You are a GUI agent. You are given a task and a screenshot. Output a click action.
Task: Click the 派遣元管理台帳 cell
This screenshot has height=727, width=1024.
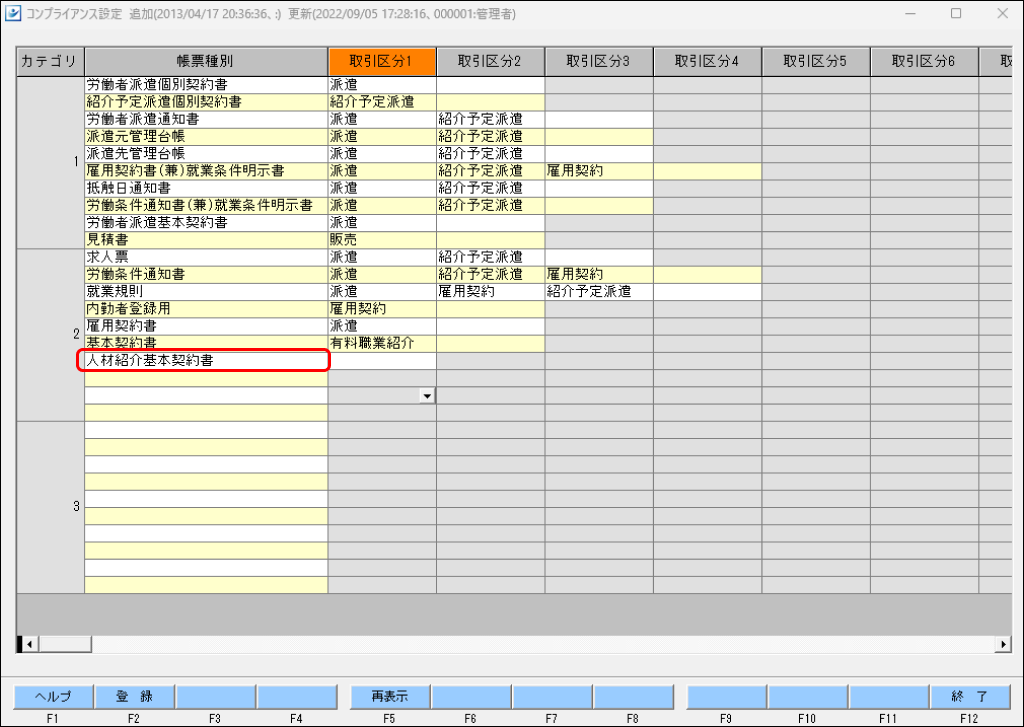coord(206,137)
